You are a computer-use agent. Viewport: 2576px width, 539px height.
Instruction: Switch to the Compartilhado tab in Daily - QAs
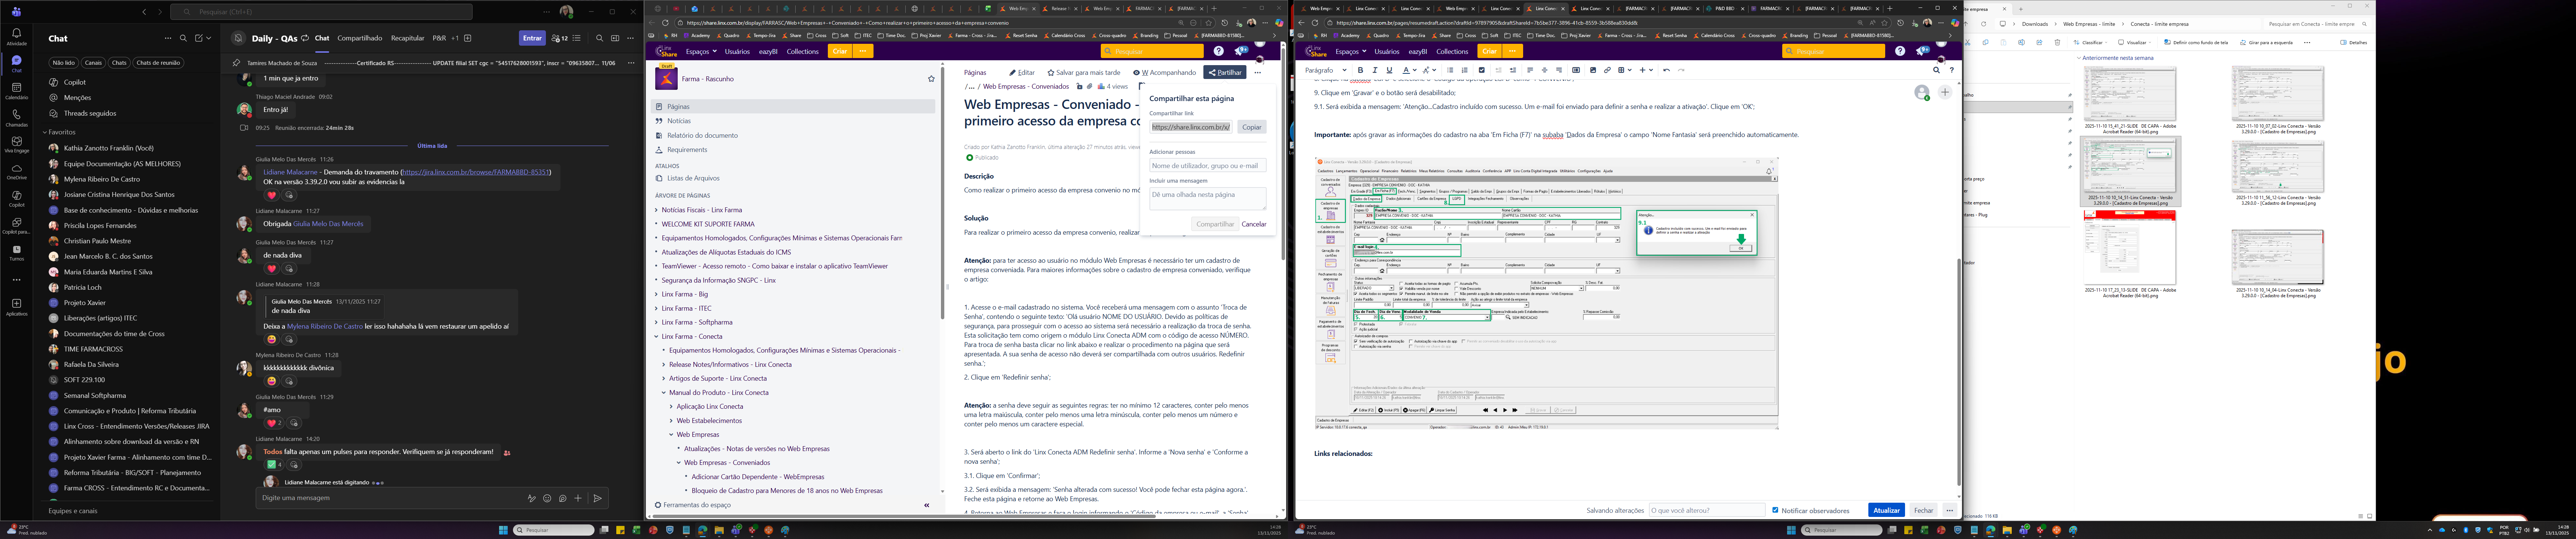[x=360, y=38]
